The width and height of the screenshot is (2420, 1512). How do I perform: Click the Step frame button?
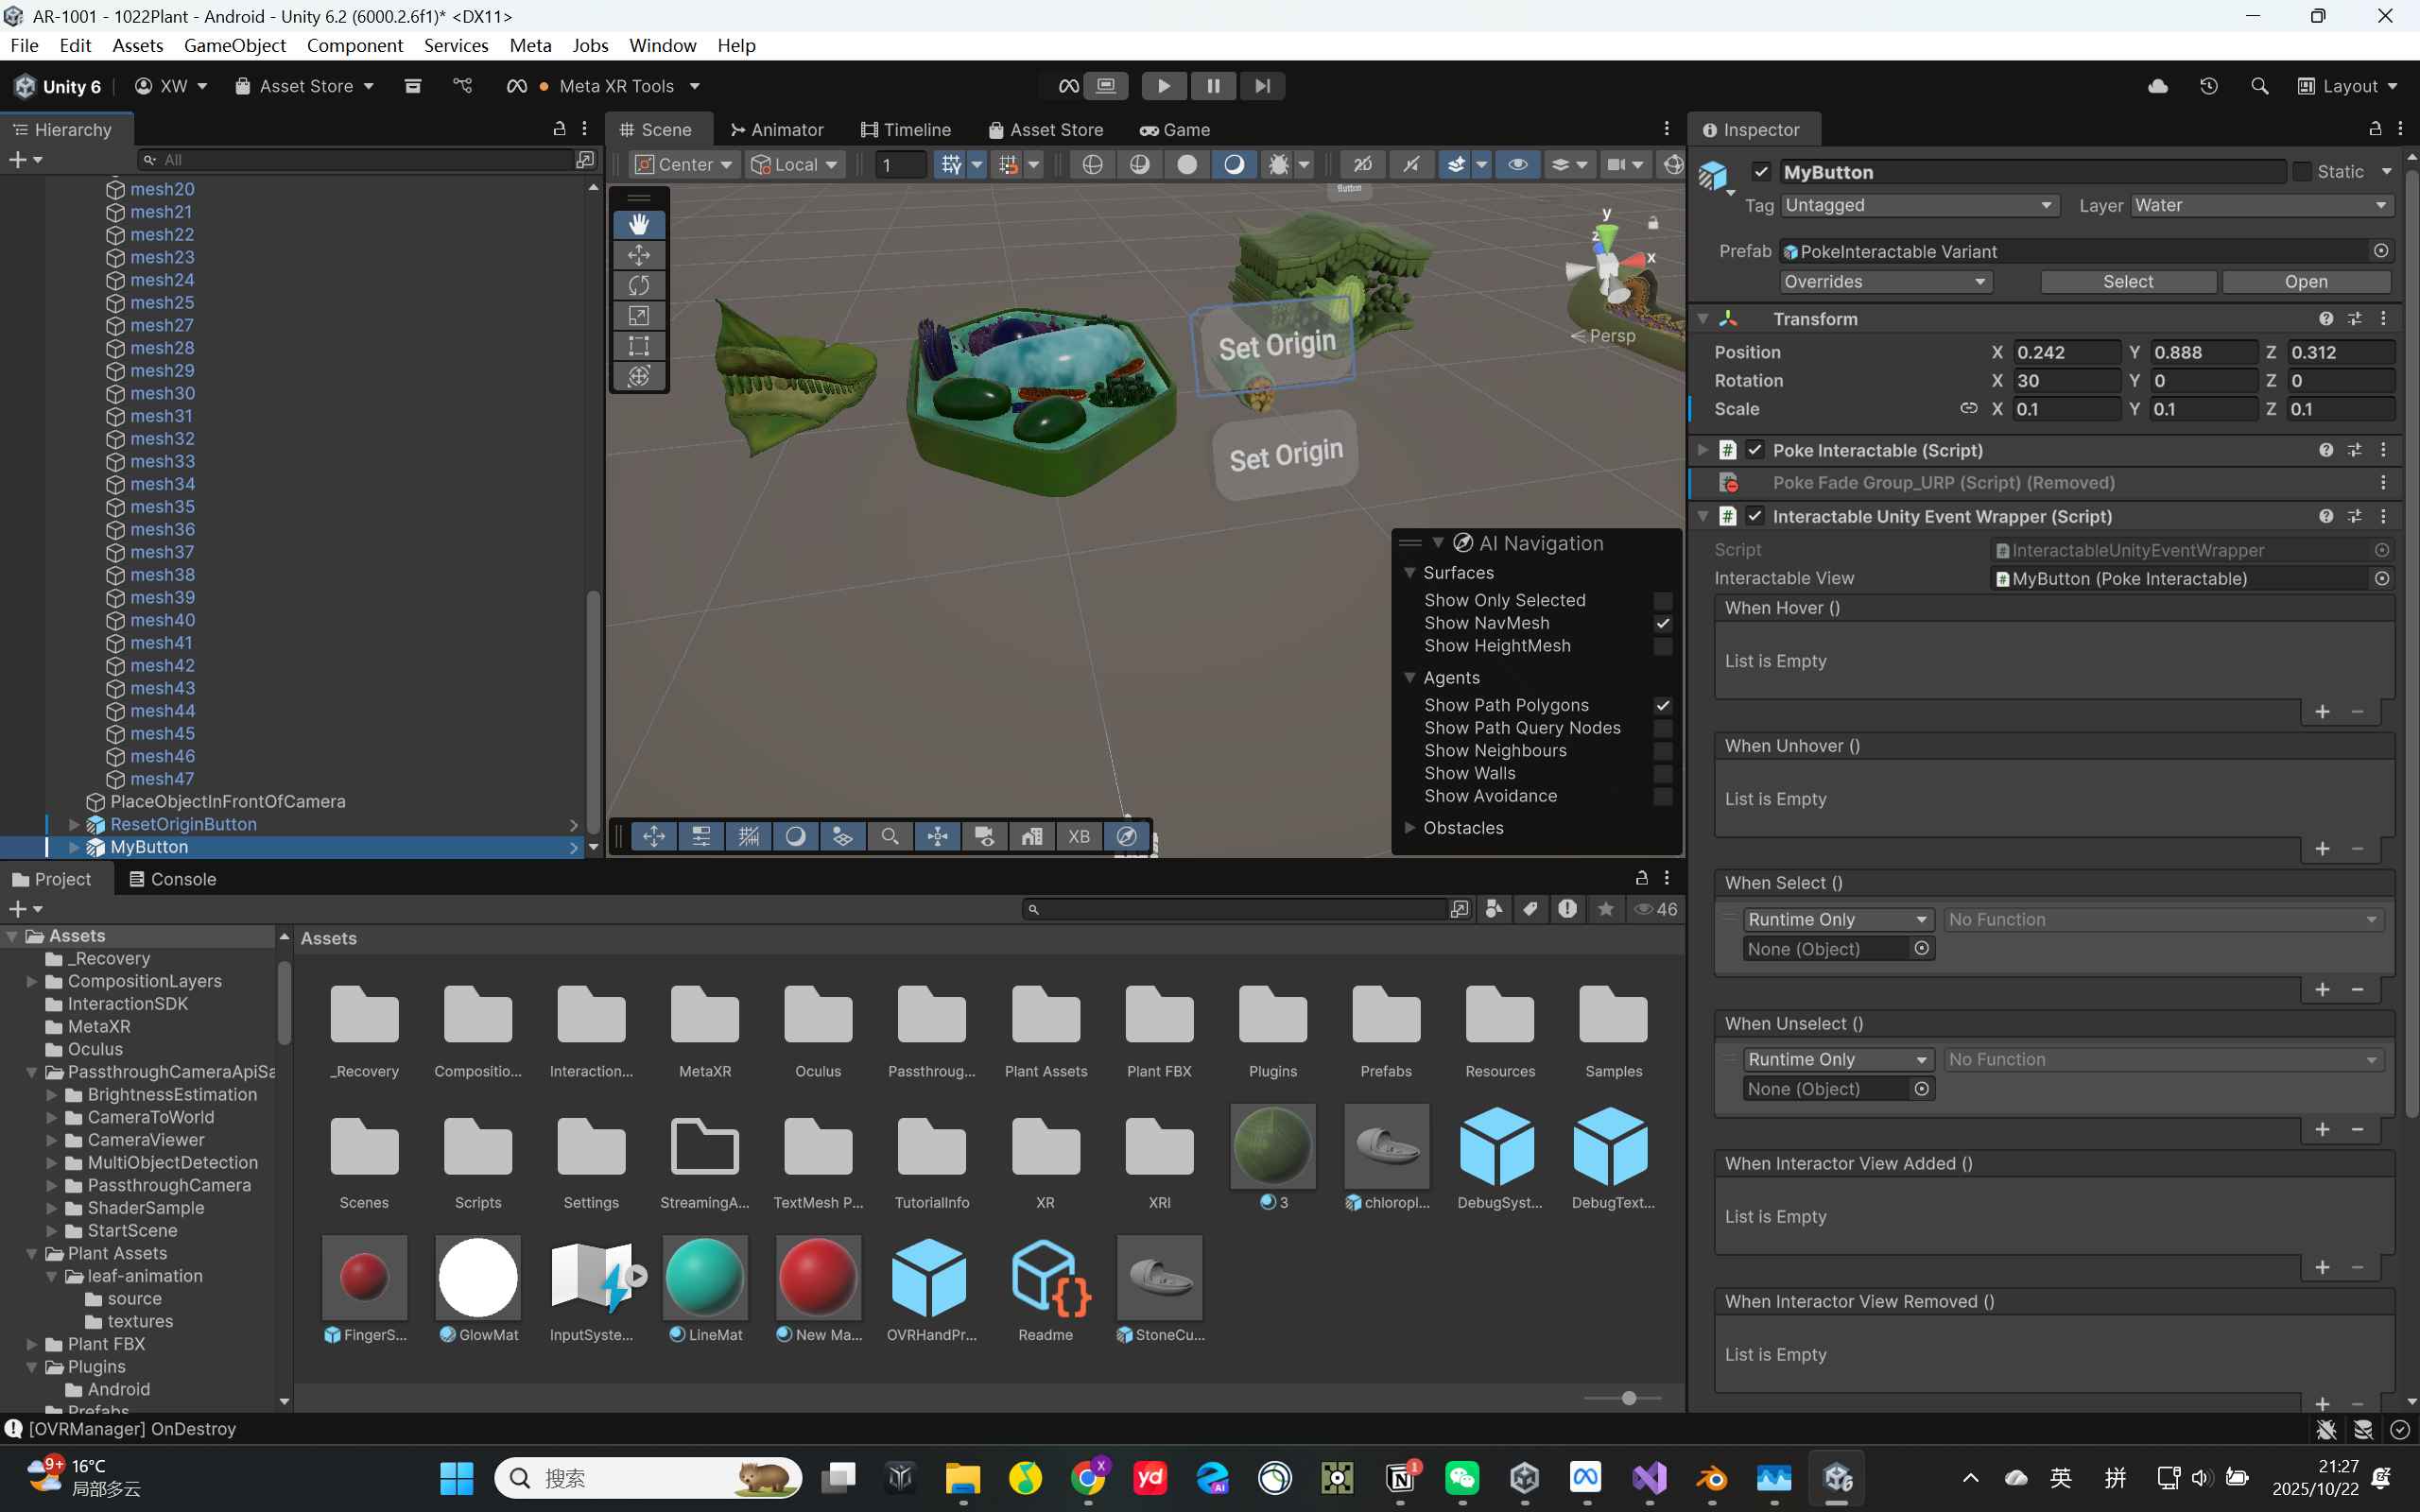[x=1262, y=86]
